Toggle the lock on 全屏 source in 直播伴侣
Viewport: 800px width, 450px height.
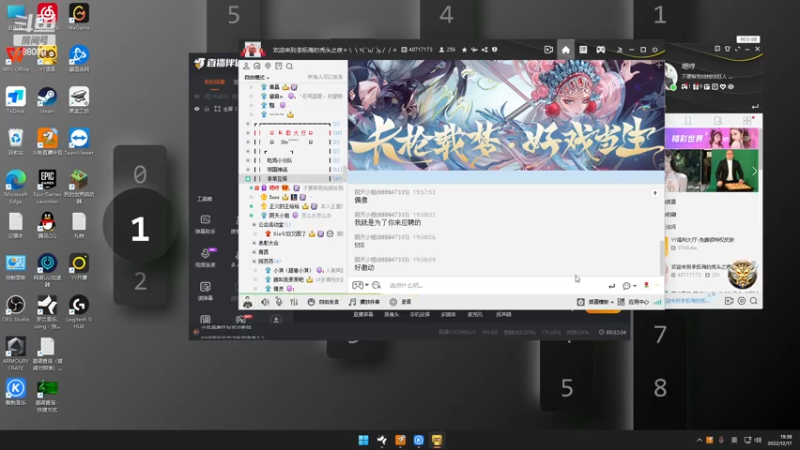pos(207,109)
